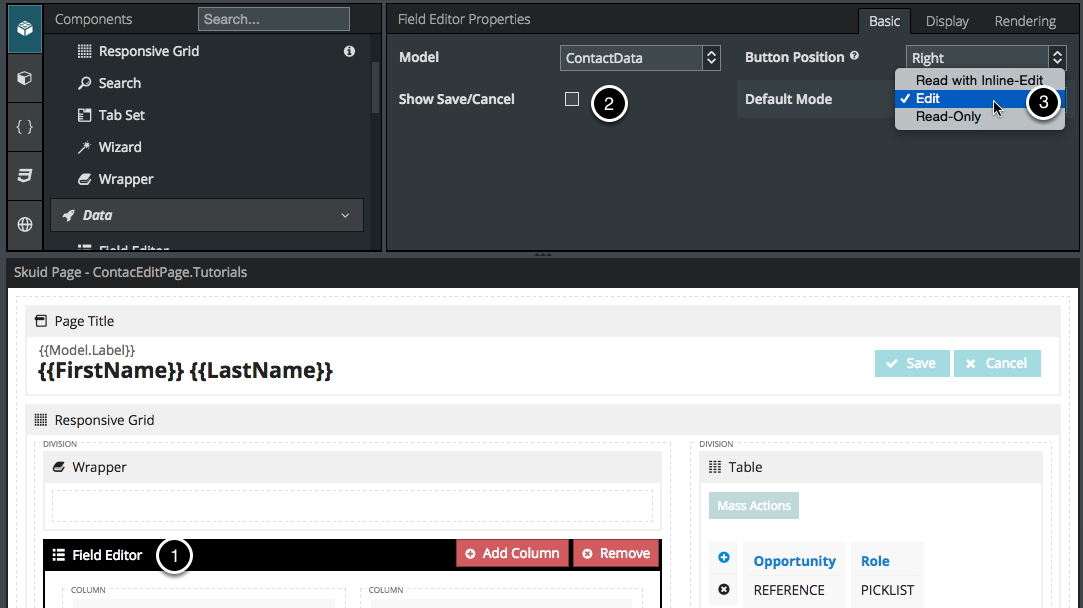This screenshot has width=1083, height=608.
Task: Click the Button Position help icon
Action: pos(854,57)
